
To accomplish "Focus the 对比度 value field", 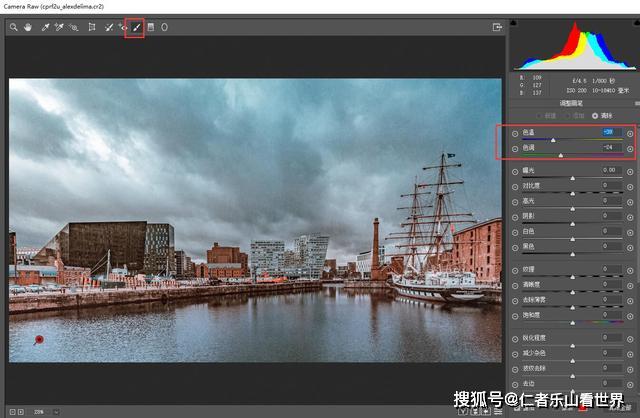I will click(611, 185).
